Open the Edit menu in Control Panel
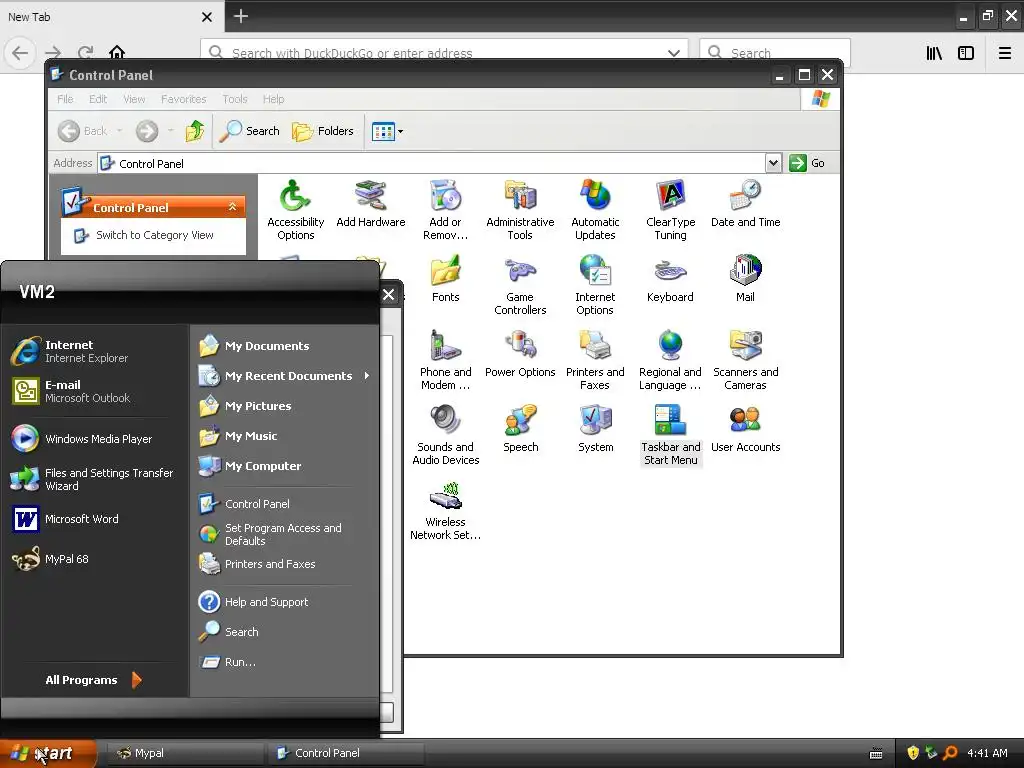The image size is (1024, 768). pyautogui.click(x=98, y=99)
